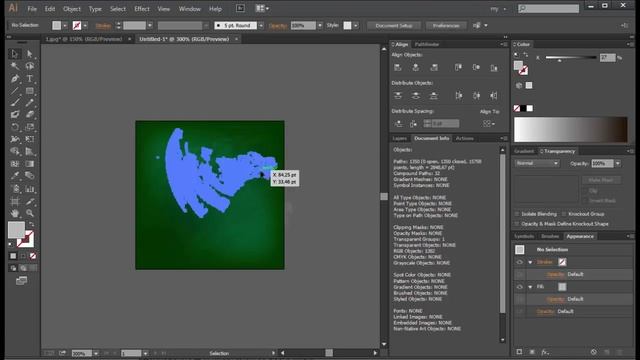Screen dimensions: 640x360
Task: Select the Symbol Sprayer tool
Action: click(x=15, y=189)
